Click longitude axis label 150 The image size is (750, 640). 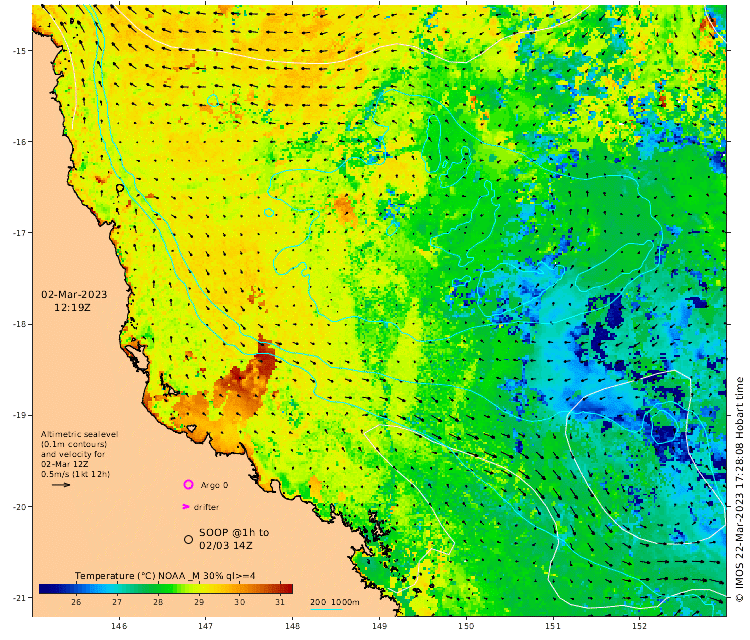coord(466,626)
